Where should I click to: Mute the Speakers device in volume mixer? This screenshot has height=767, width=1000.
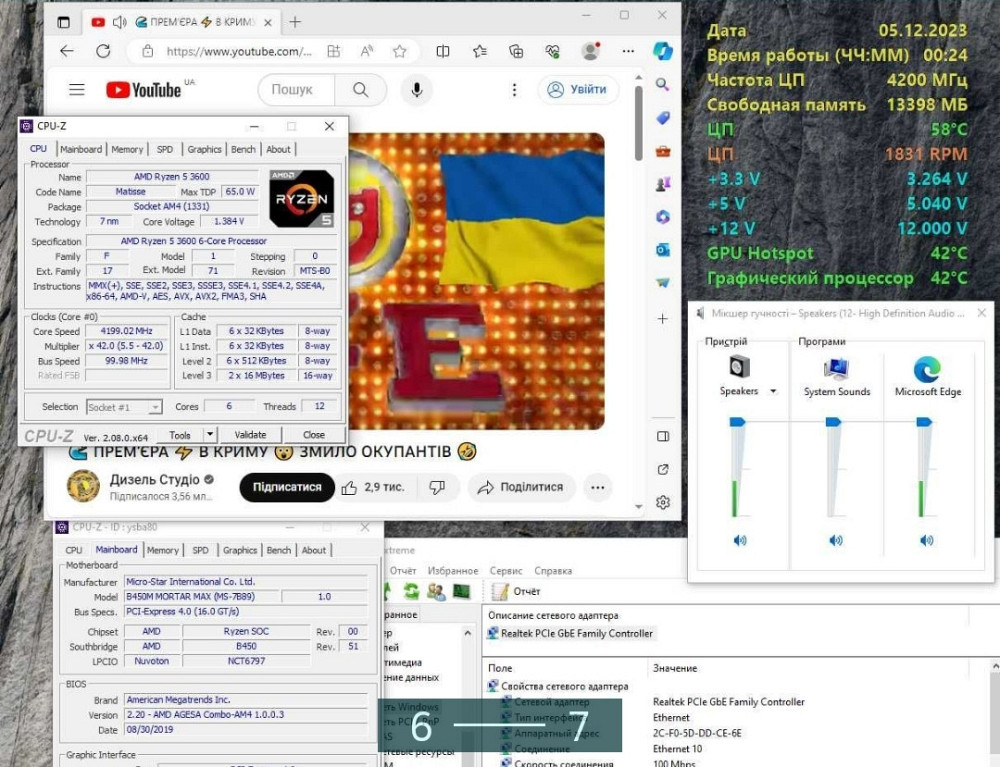[x=739, y=541]
